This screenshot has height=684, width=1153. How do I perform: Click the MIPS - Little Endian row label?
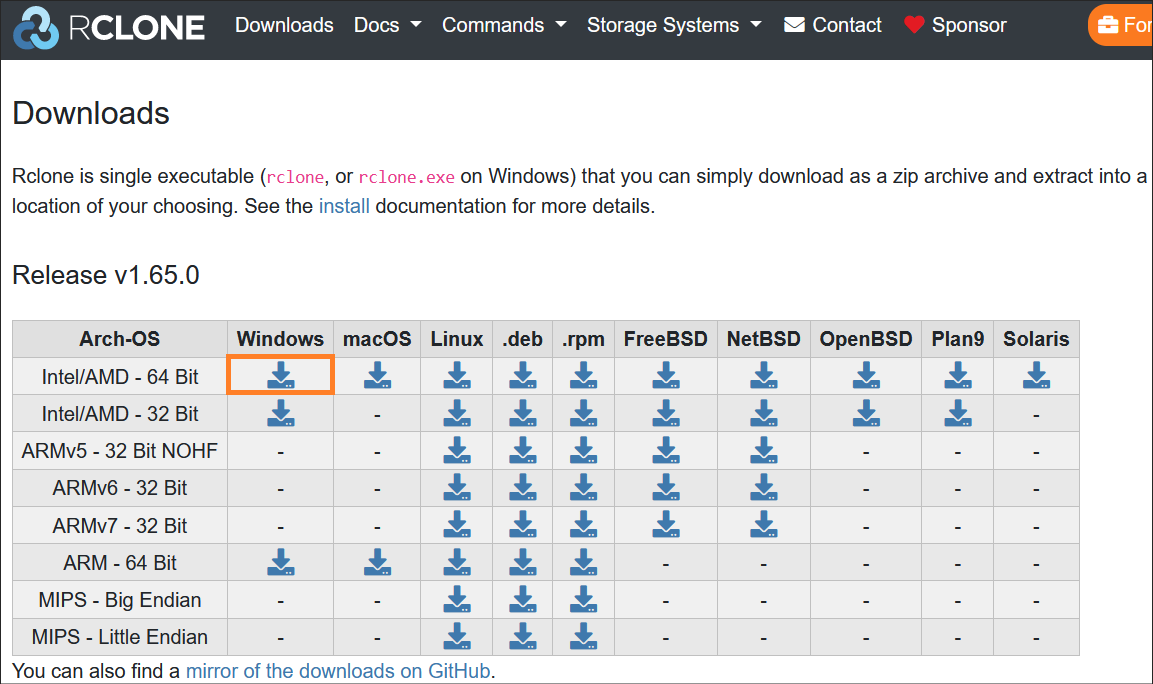[x=120, y=637]
